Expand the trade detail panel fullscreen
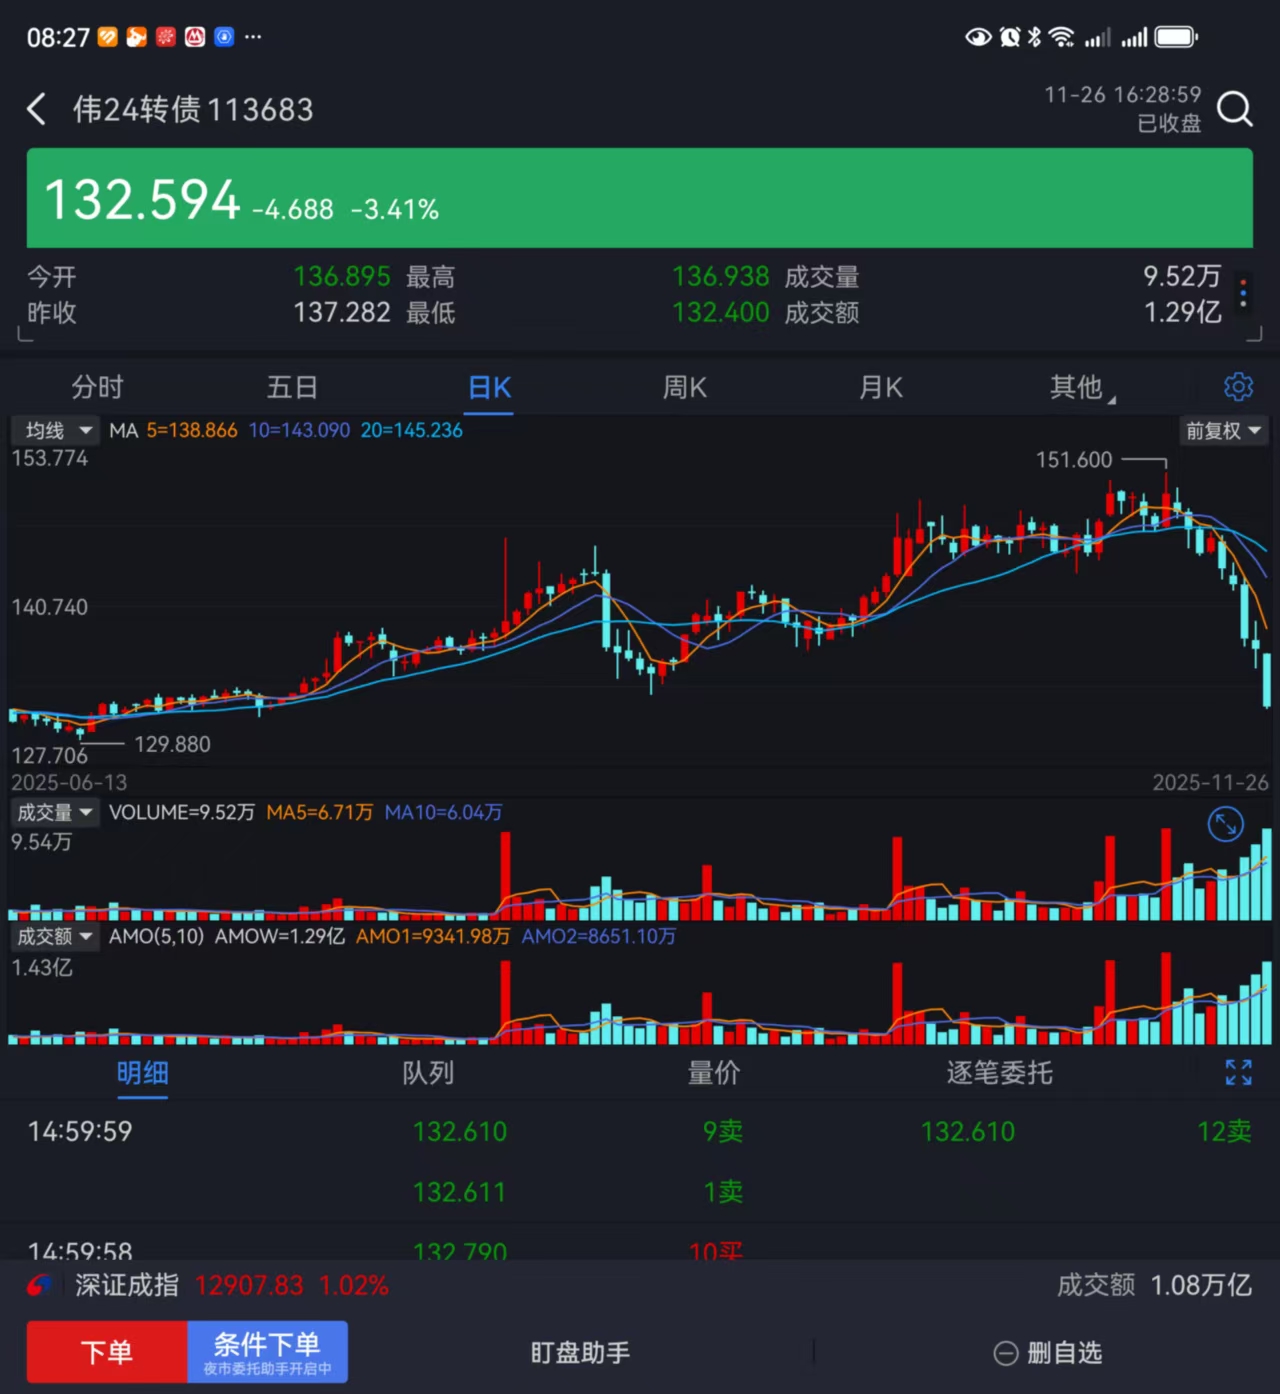The image size is (1280, 1394). pos(1238,1073)
